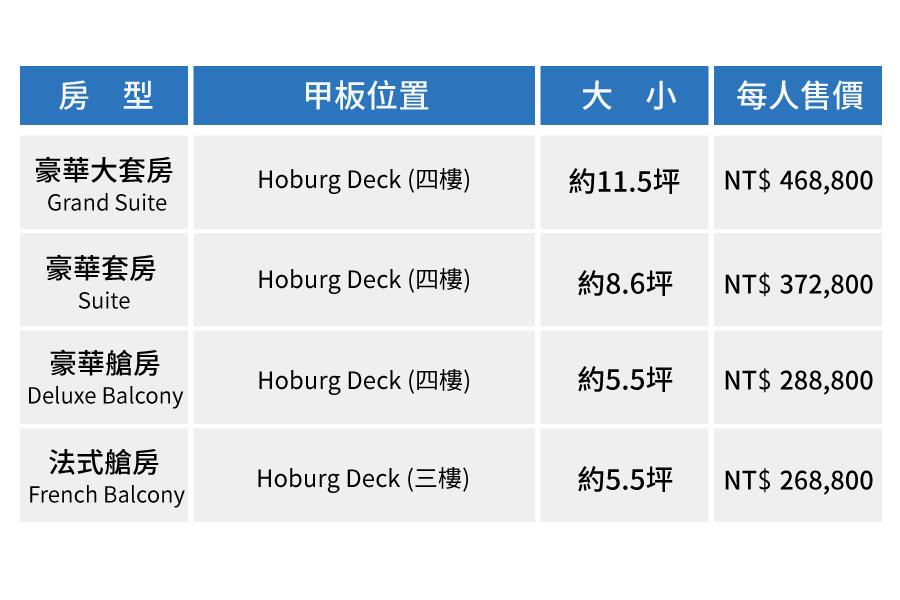
Task: Click Deluxe Balcony's 約5.5坪 size cell
Action: pyautogui.click(x=624, y=380)
